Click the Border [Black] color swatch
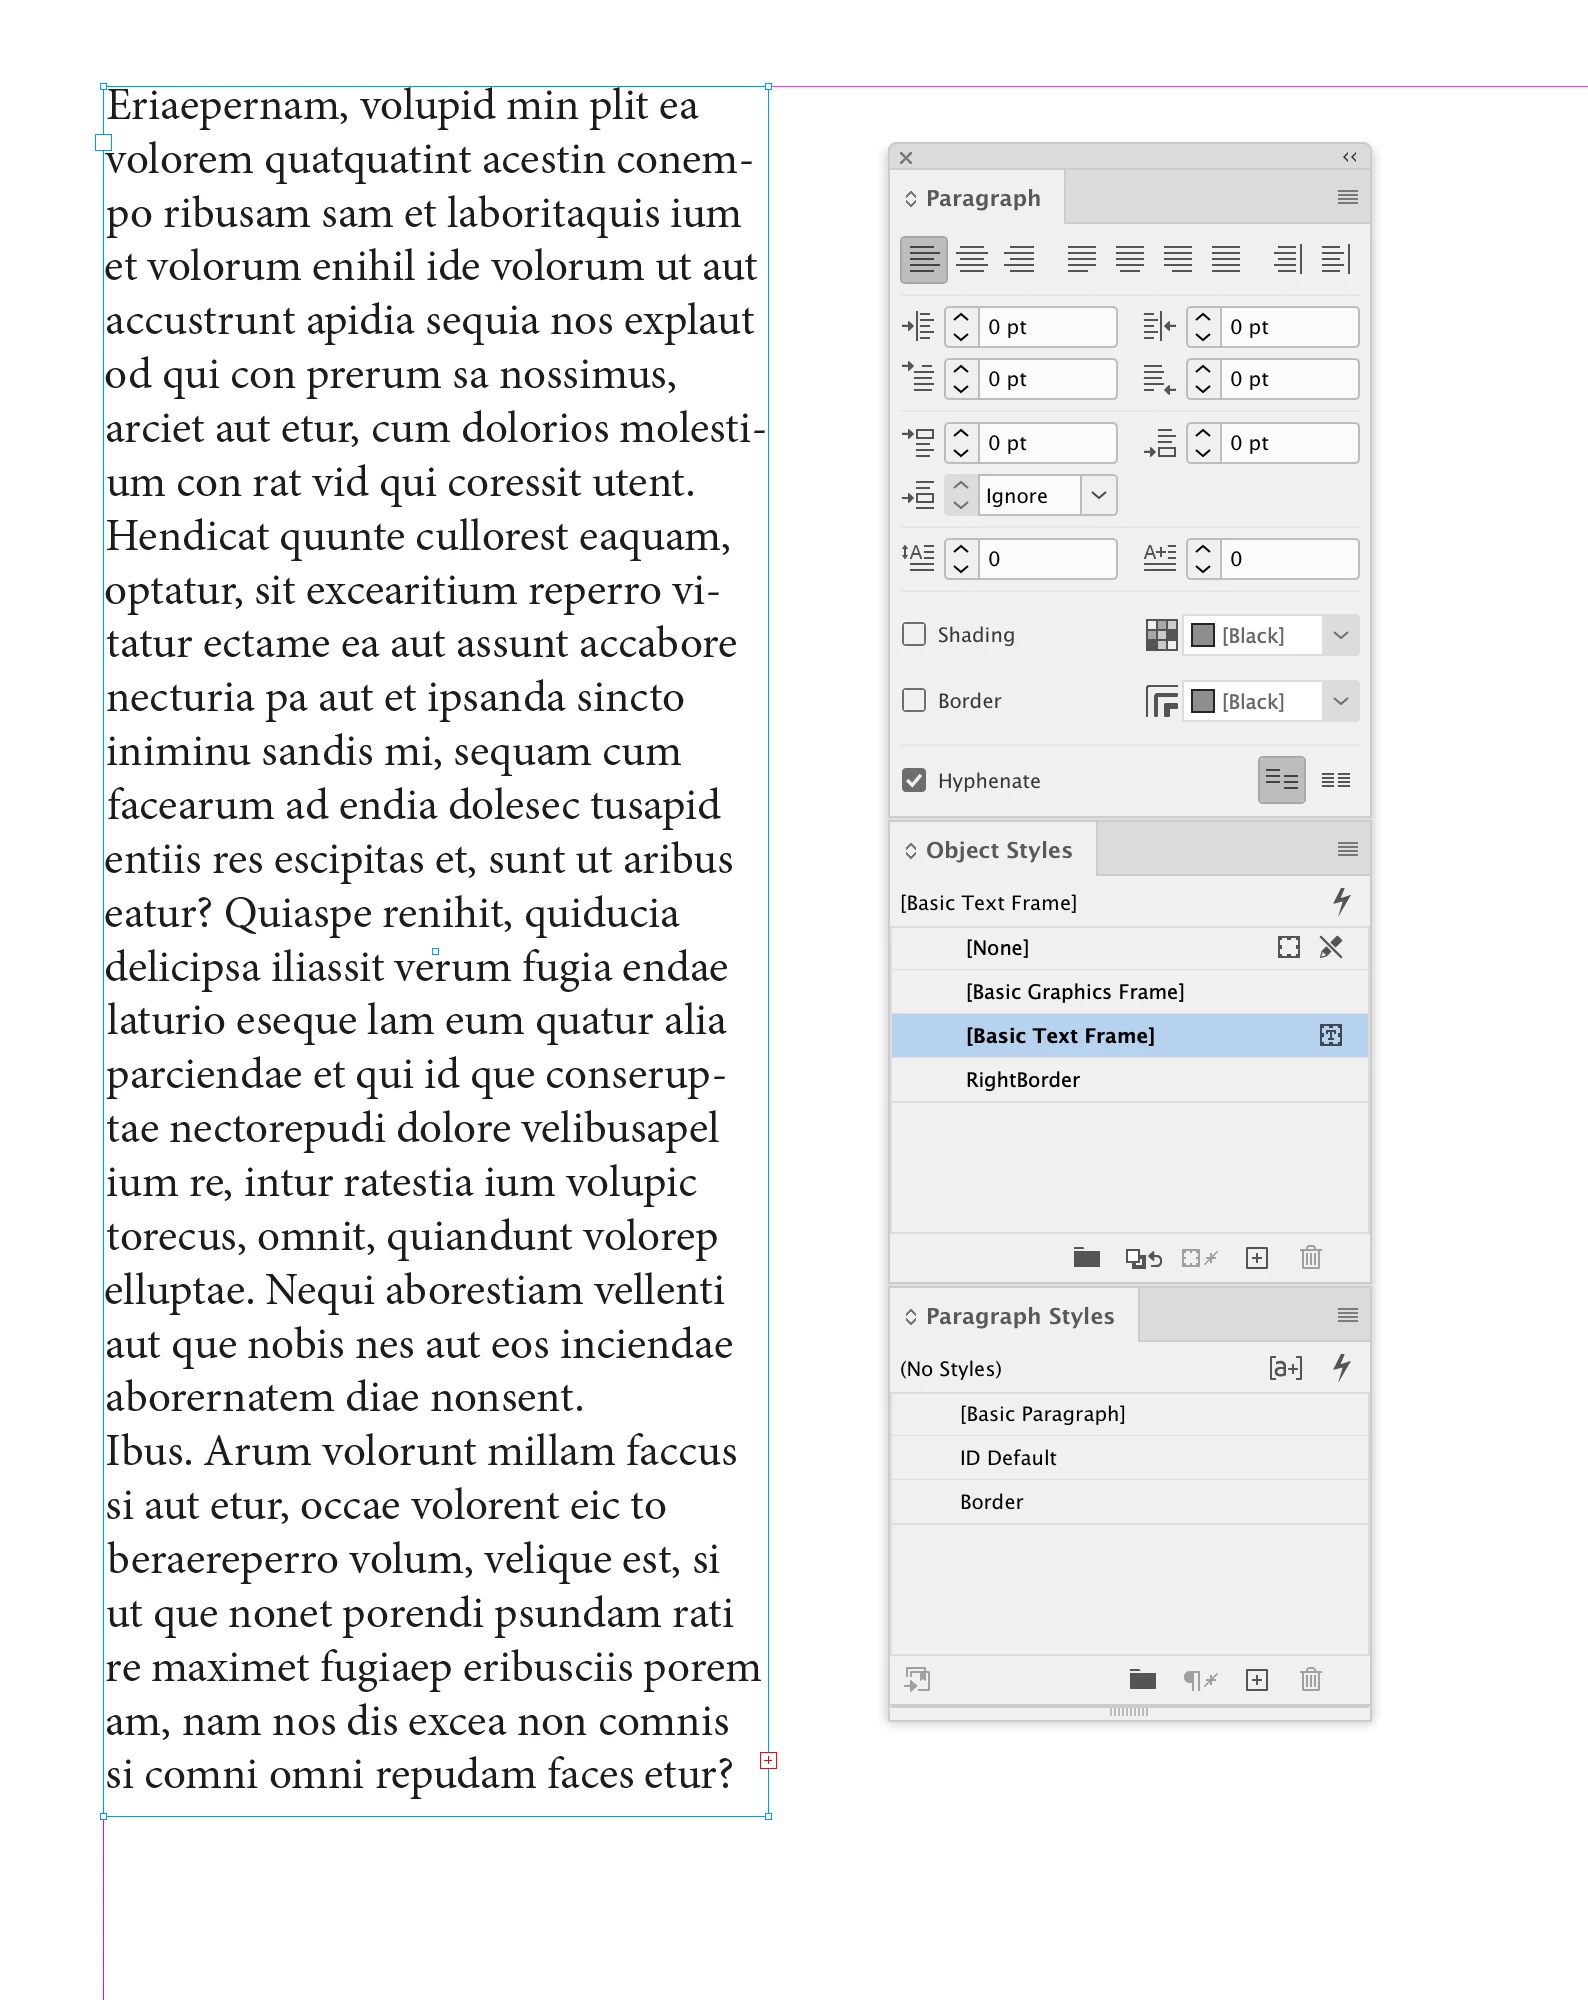Viewport: 1588px width, 2000px height. pos(1203,701)
